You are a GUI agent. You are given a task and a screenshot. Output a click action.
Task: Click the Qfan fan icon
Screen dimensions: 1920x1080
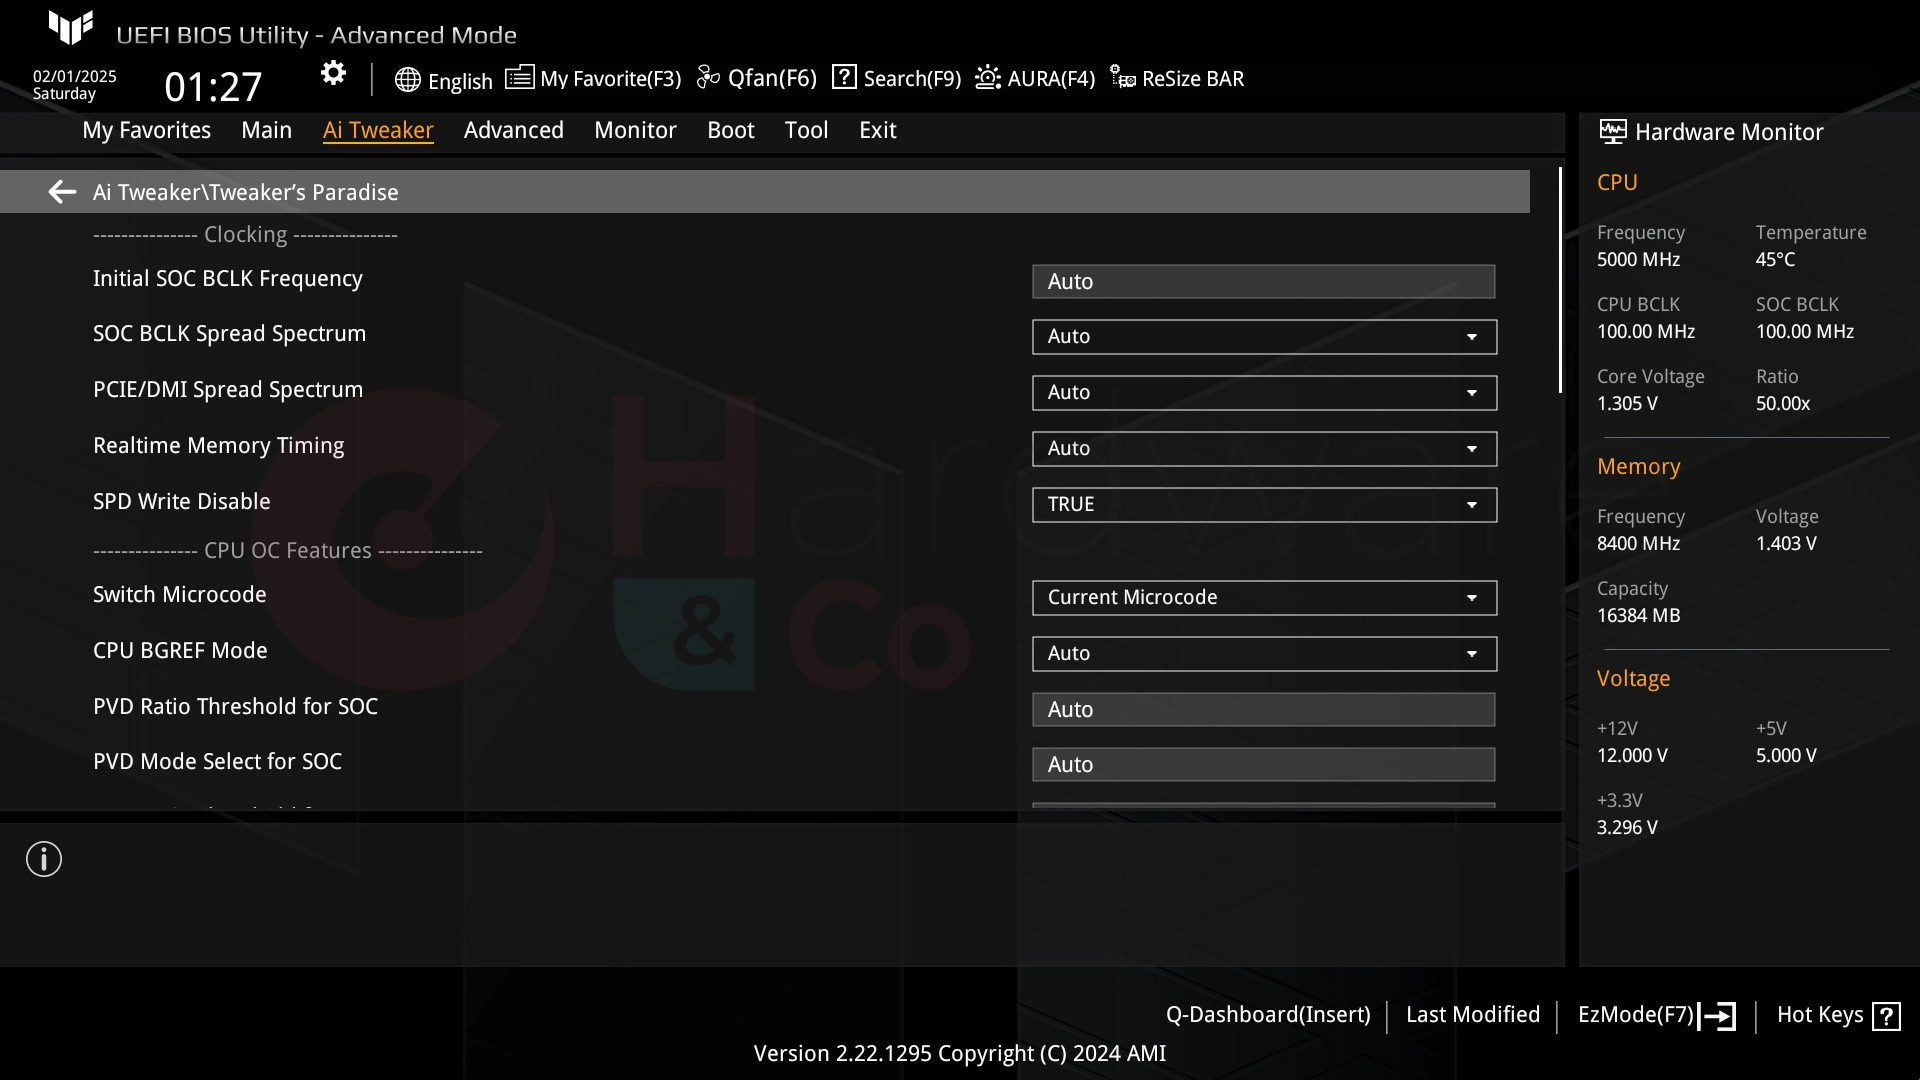708,77
